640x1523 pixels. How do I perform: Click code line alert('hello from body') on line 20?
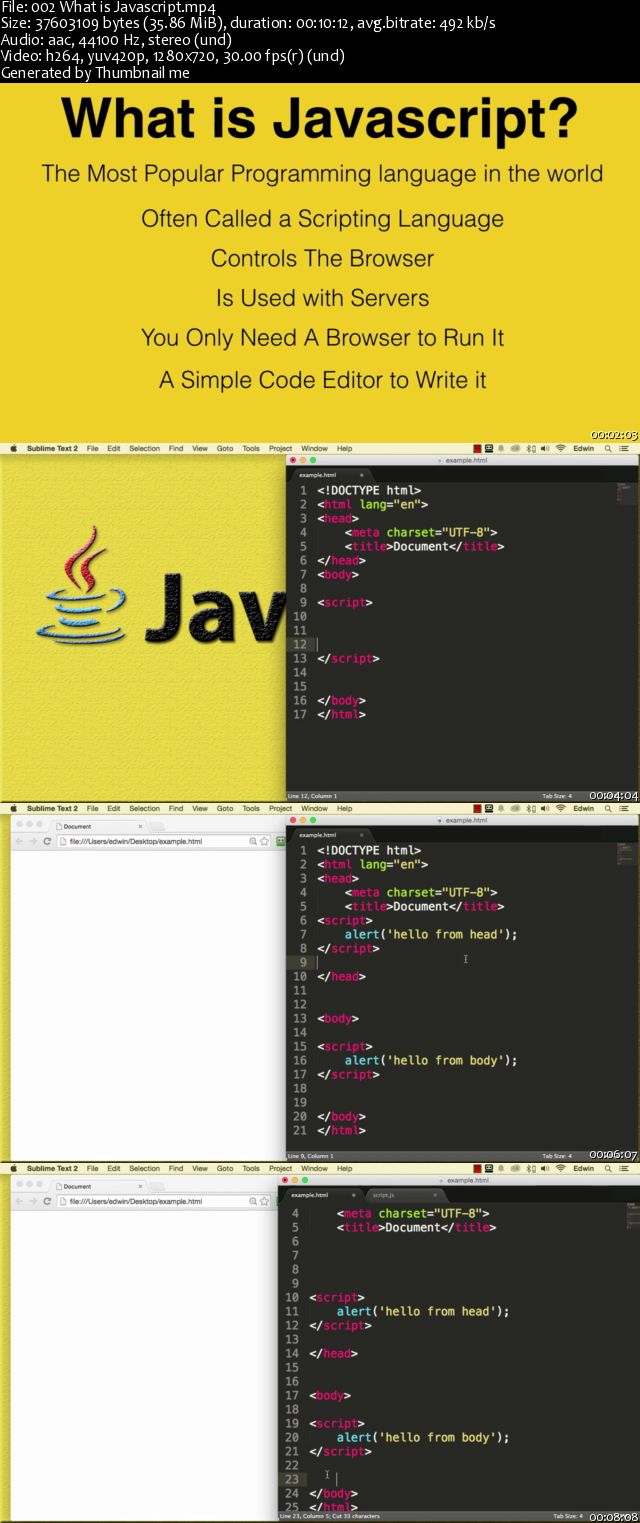tap(422, 1437)
